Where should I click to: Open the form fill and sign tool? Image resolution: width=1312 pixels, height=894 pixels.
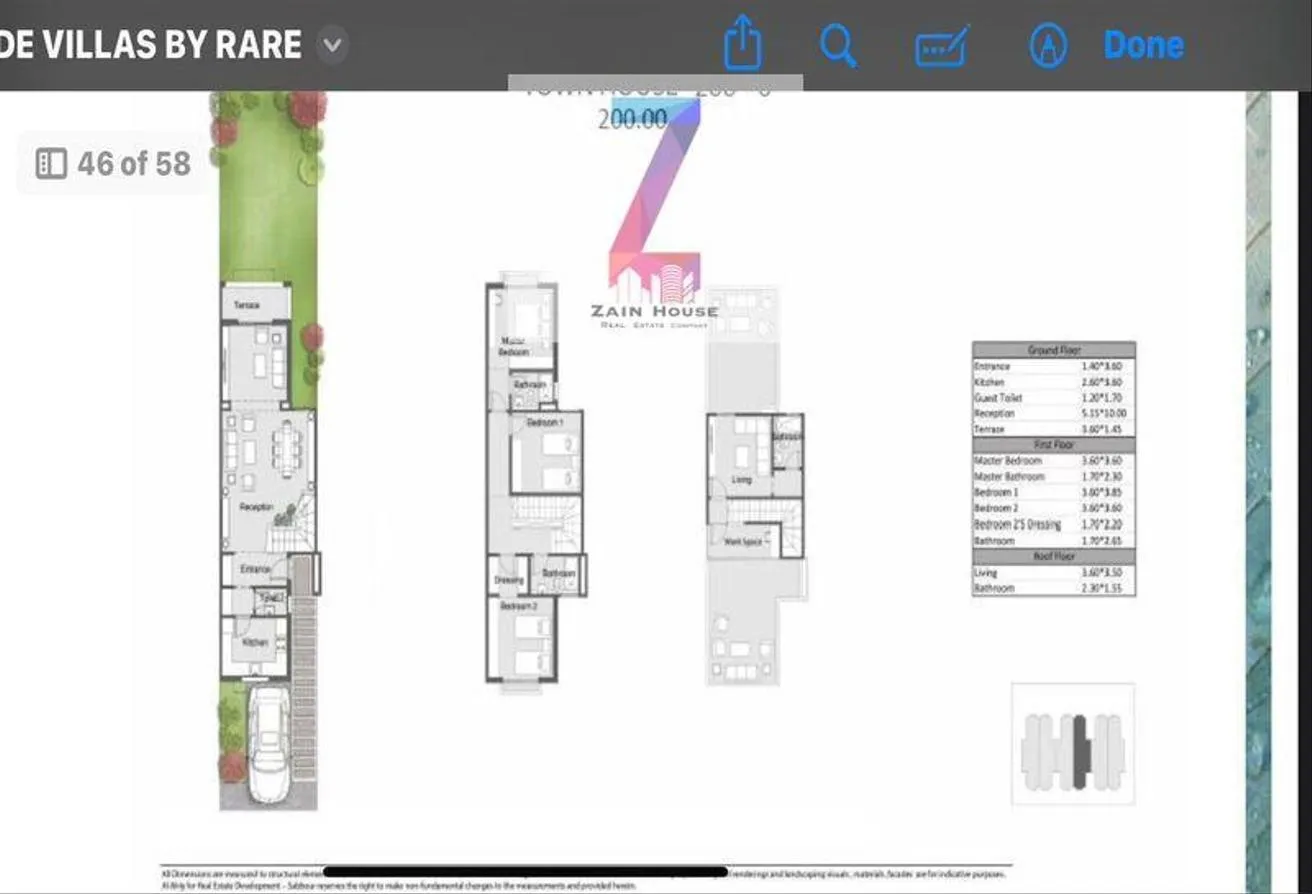pyautogui.click(x=942, y=46)
